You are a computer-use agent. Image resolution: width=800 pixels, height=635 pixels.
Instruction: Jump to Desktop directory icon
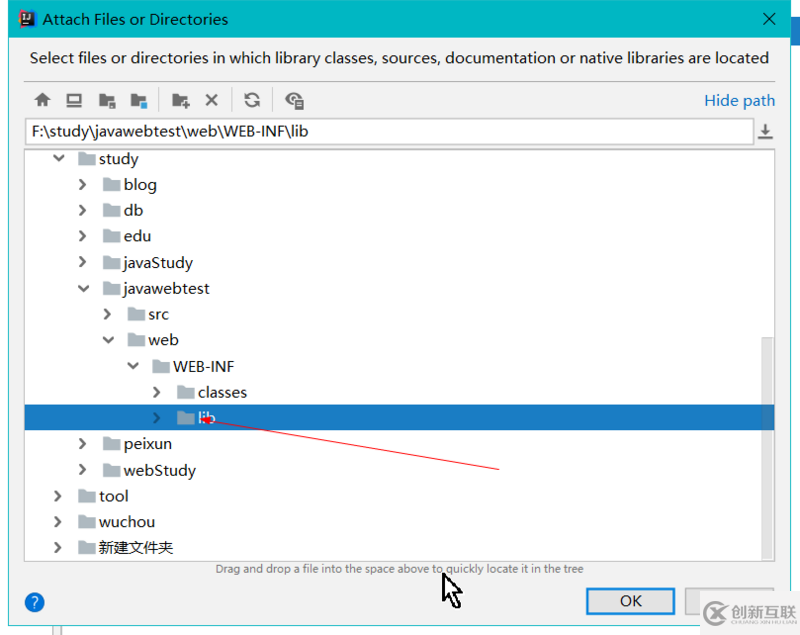click(74, 100)
